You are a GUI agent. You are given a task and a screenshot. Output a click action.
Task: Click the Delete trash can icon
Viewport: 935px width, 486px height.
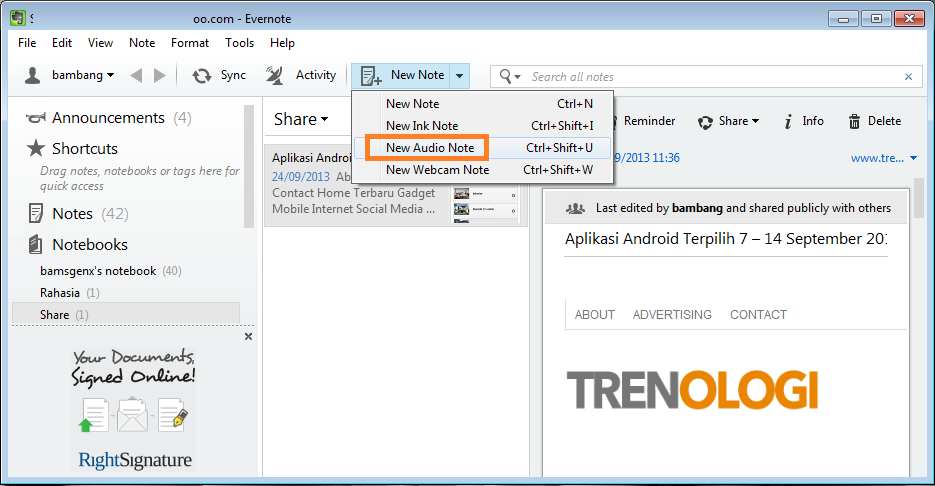pyautogui.click(x=854, y=122)
